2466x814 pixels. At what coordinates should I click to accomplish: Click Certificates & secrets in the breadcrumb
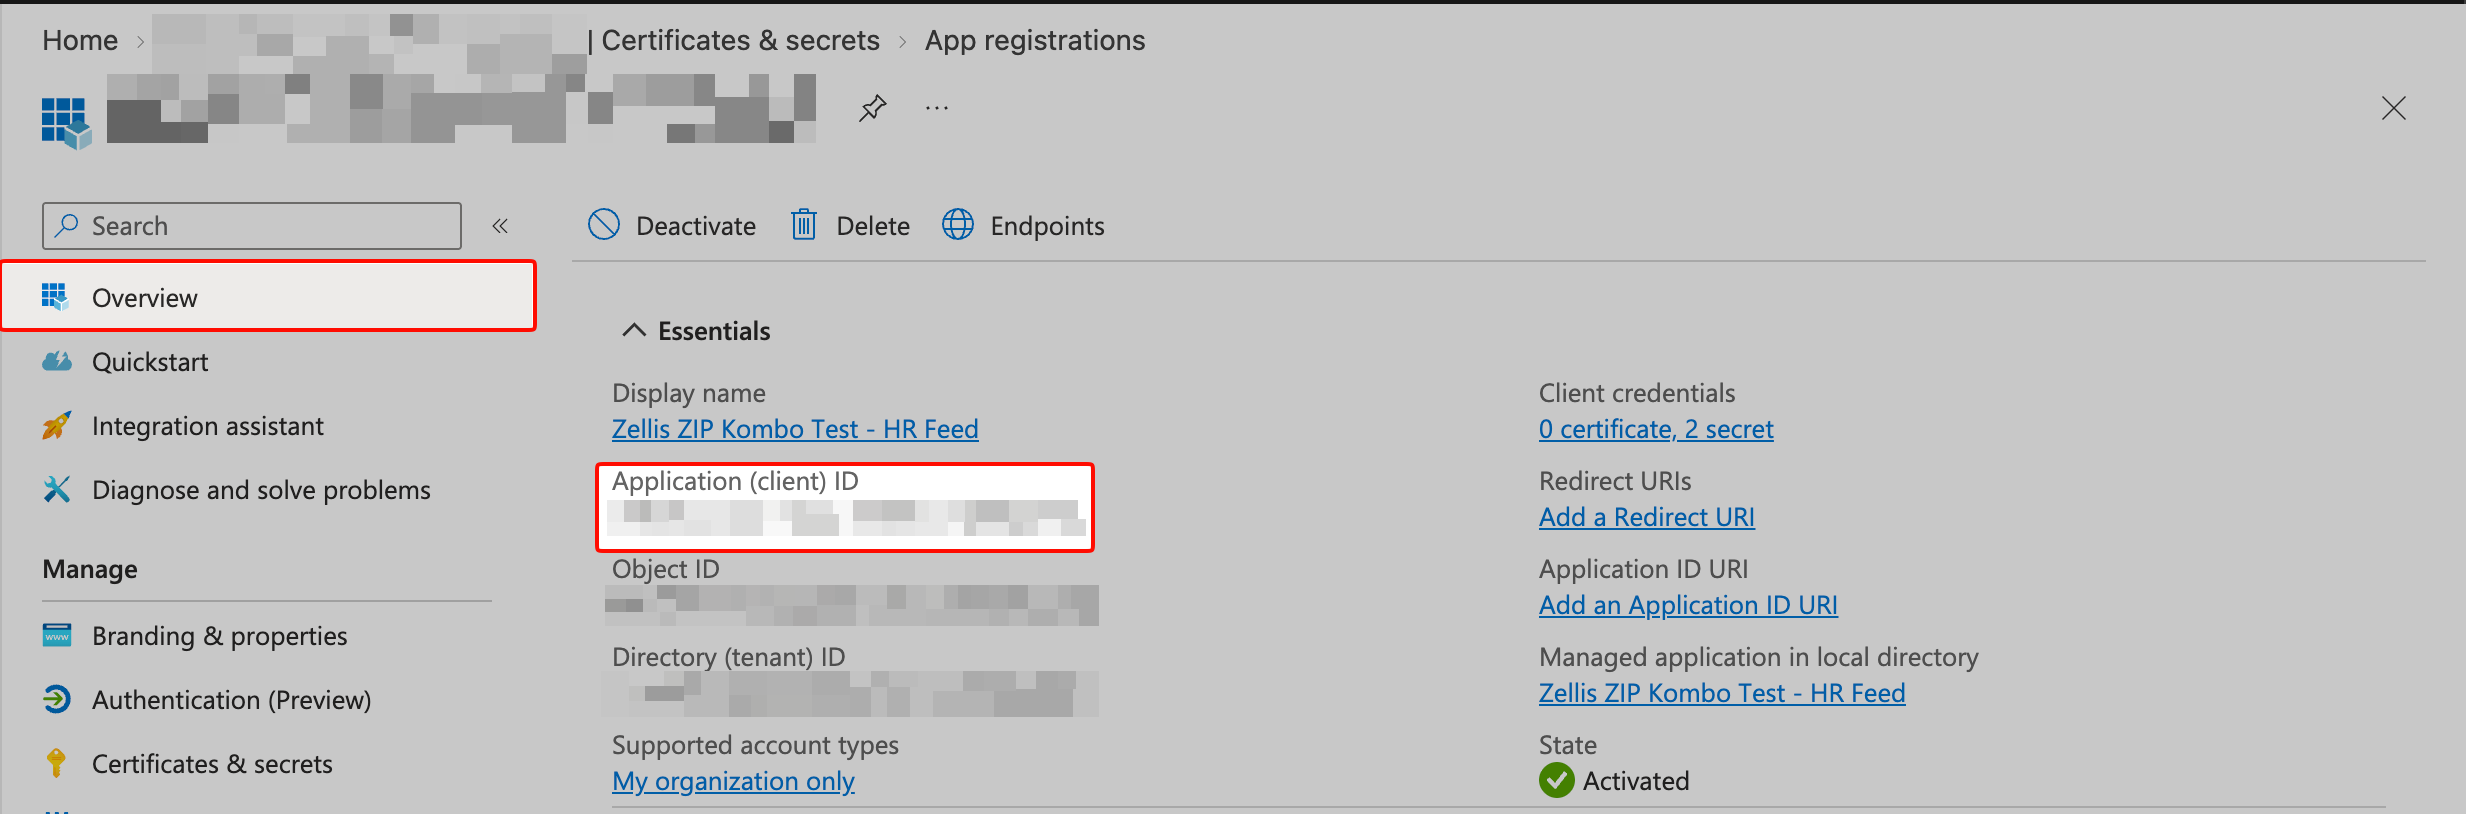[x=740, y=40]
